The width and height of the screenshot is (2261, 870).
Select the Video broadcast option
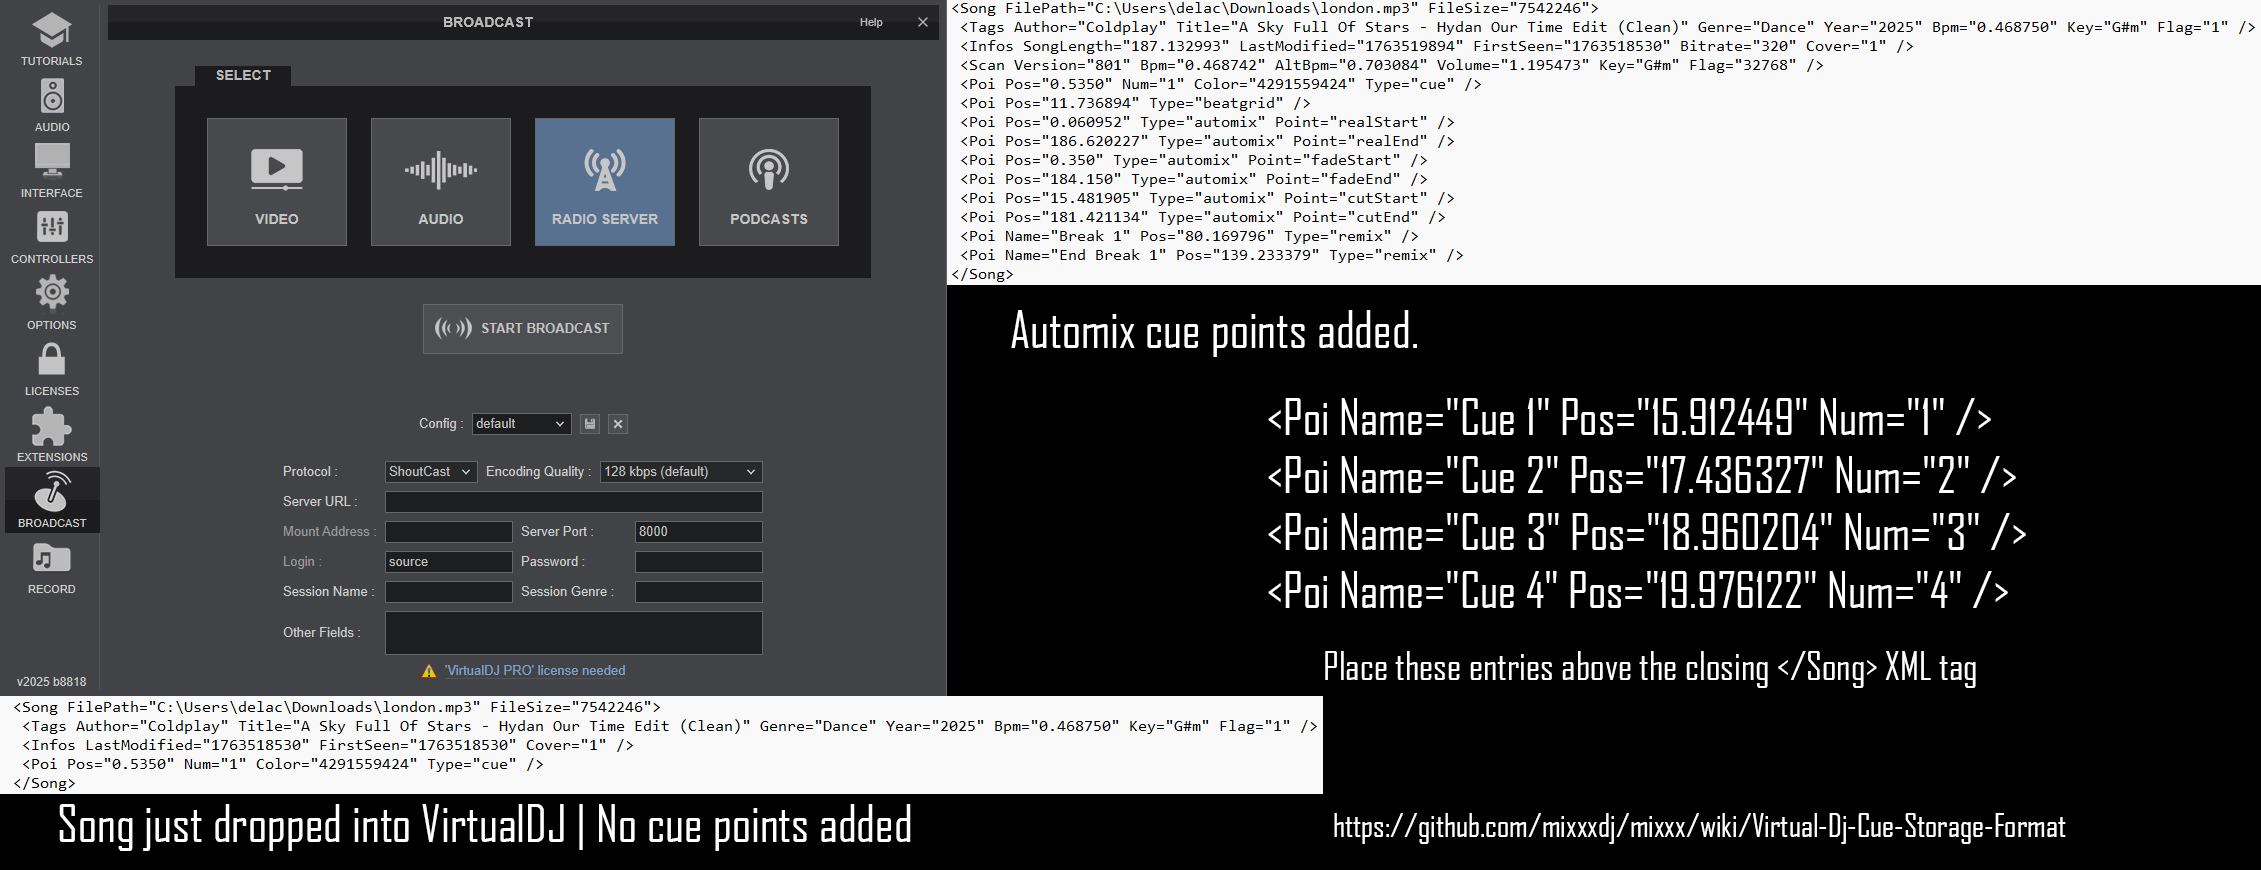(277, 182)
